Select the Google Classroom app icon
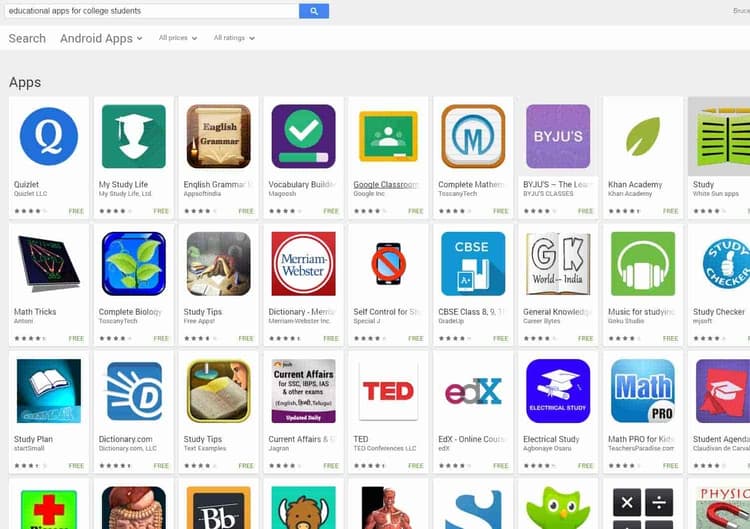Image resolution: width=750 pixels, height=529 pixels. (x=388, y=136)
